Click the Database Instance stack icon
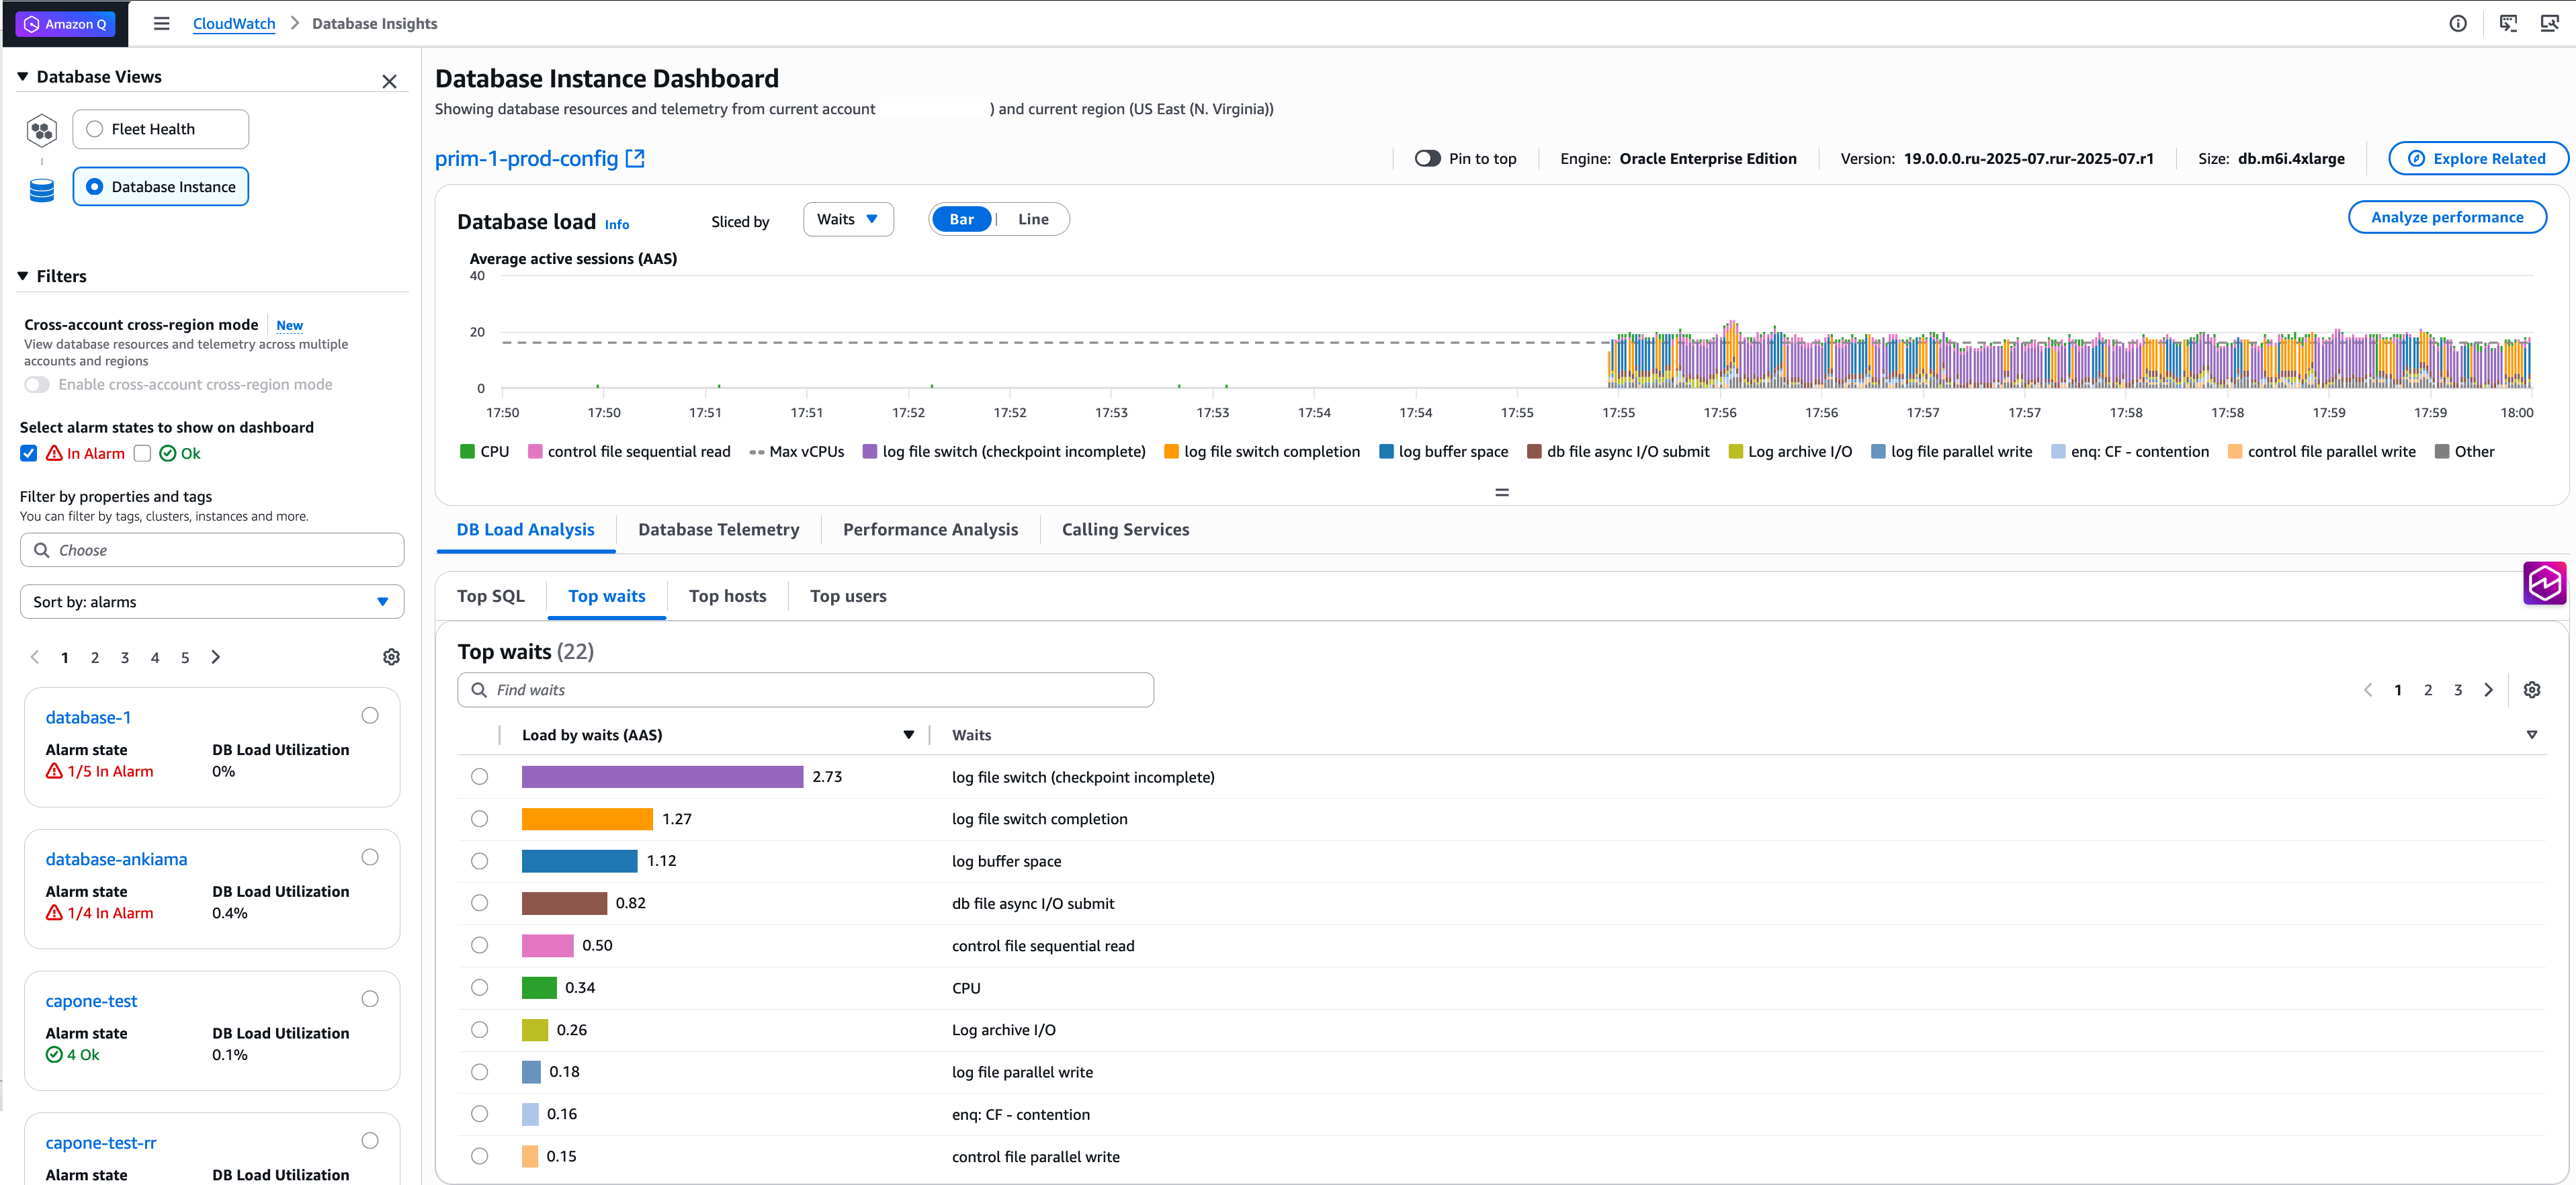2576x1185 pixels. click(x=42, y=190)
